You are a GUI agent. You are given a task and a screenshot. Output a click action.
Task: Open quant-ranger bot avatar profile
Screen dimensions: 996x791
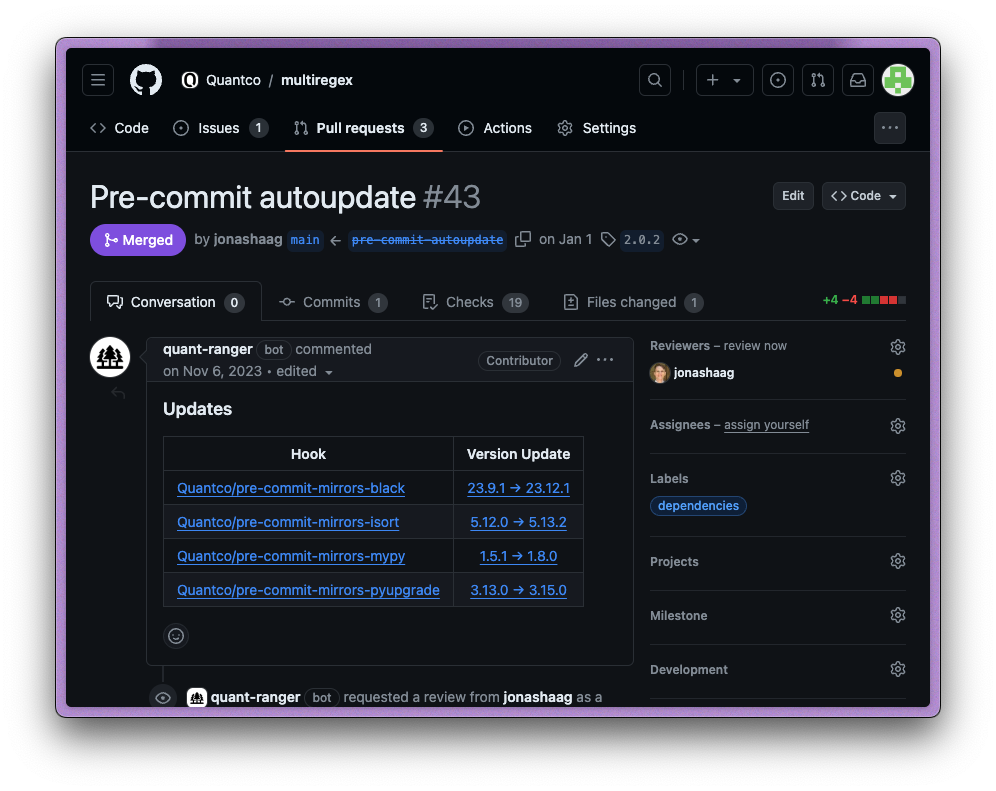tap(110, 357)
